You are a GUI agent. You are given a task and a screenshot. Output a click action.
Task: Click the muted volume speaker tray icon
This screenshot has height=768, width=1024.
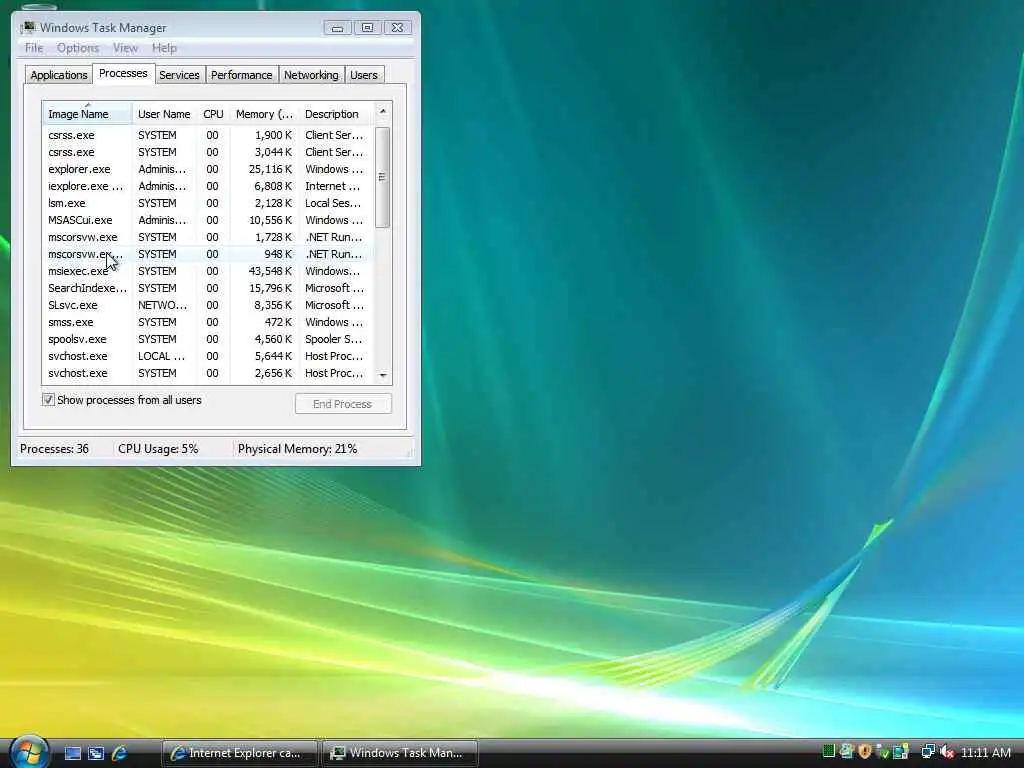click(x=946, y=752)
